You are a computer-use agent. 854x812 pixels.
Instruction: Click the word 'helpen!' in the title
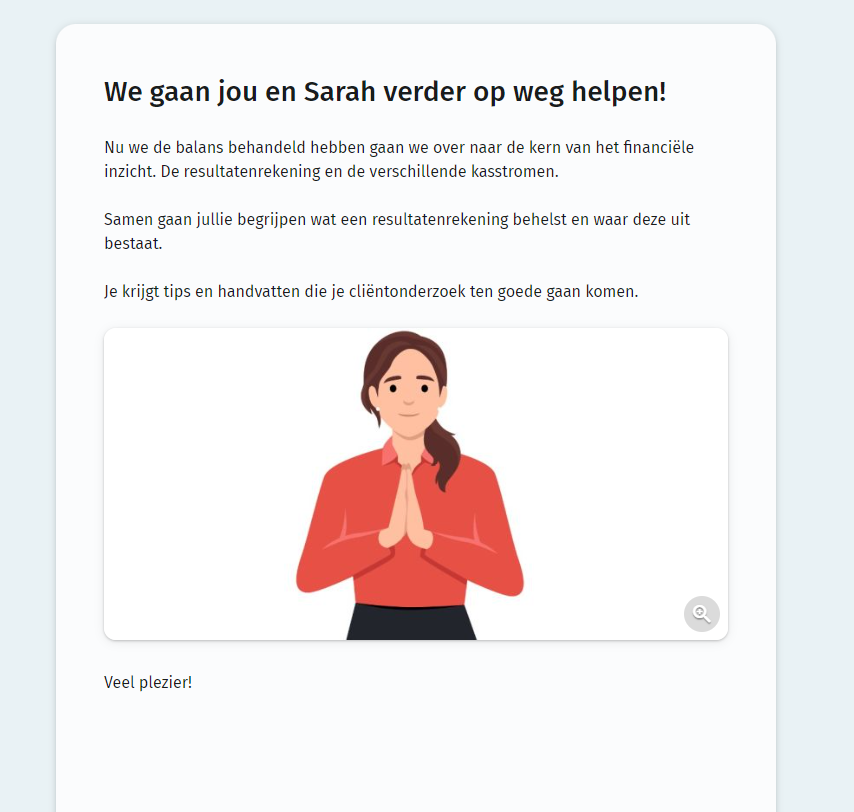coord(618,91)
